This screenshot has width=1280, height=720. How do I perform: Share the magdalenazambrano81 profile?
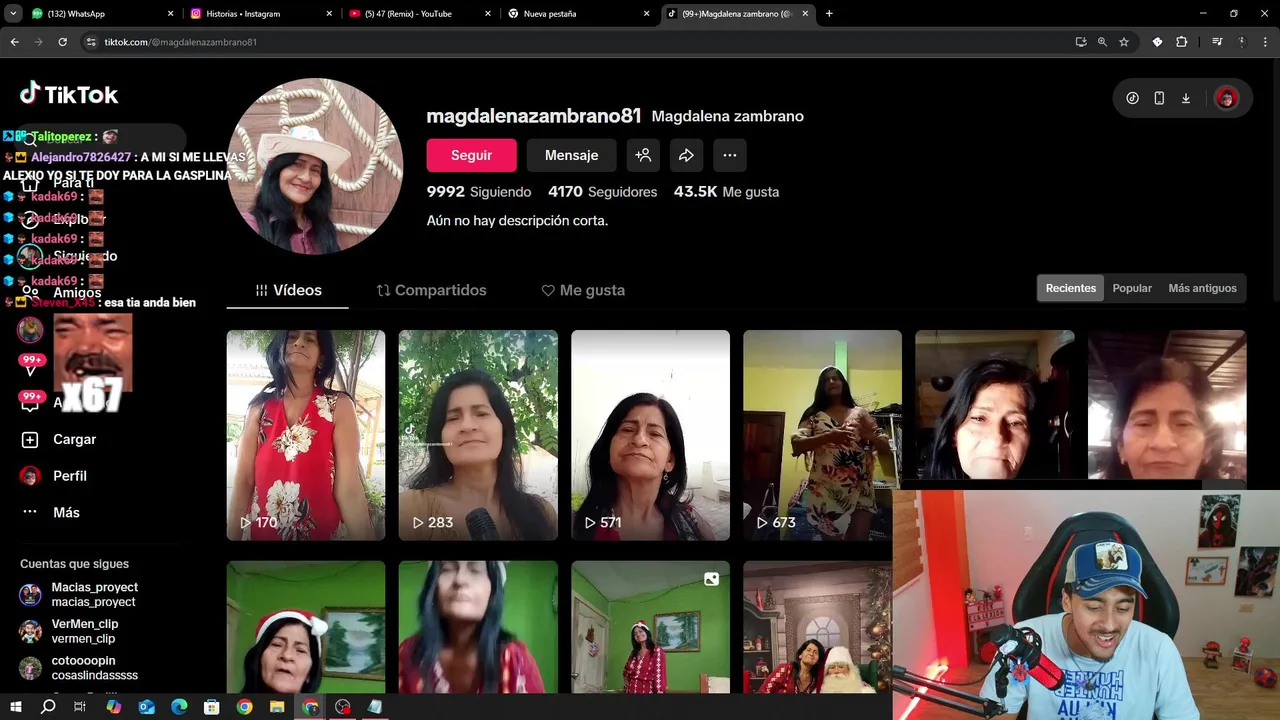686,155
